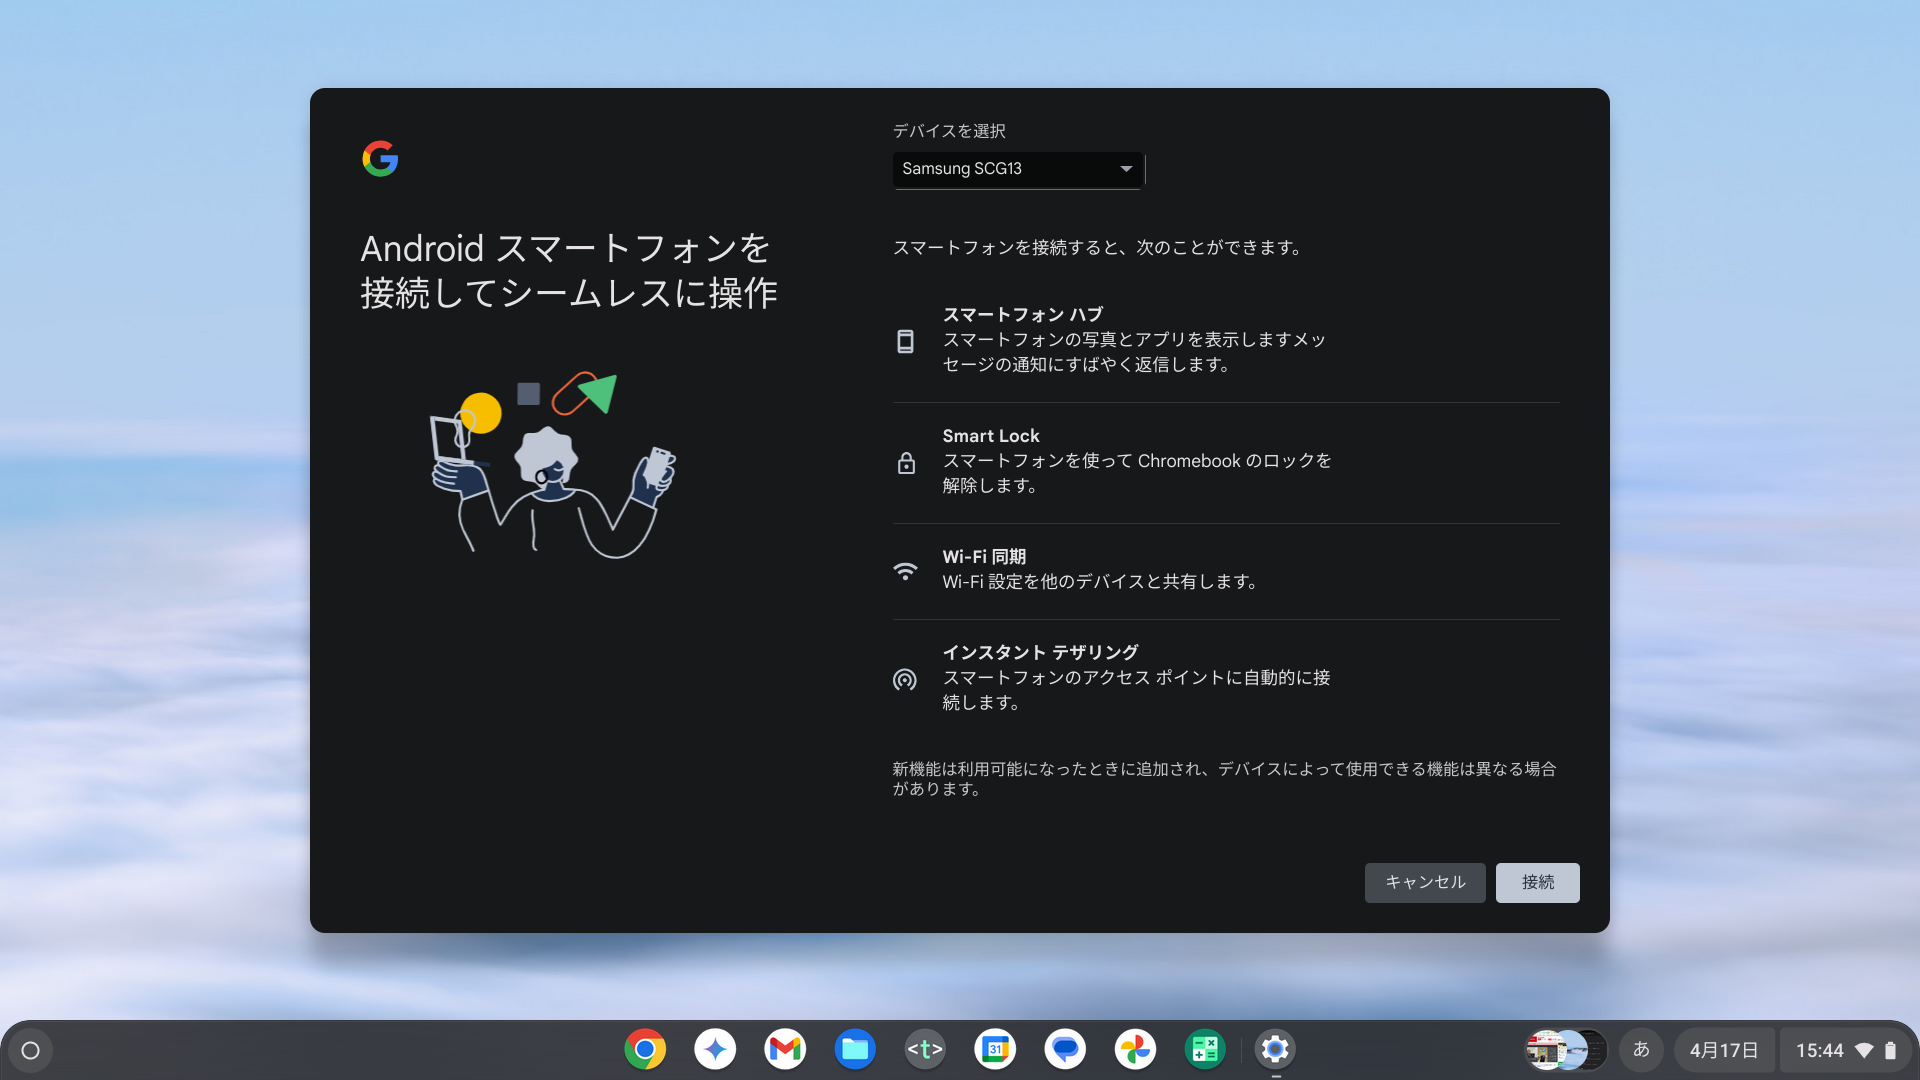Click the スマートフォン ハブ heading
Image resolution: width=1920 pixels, height=1080 pixels.
pyautogui.click(x=1022, y=315)
